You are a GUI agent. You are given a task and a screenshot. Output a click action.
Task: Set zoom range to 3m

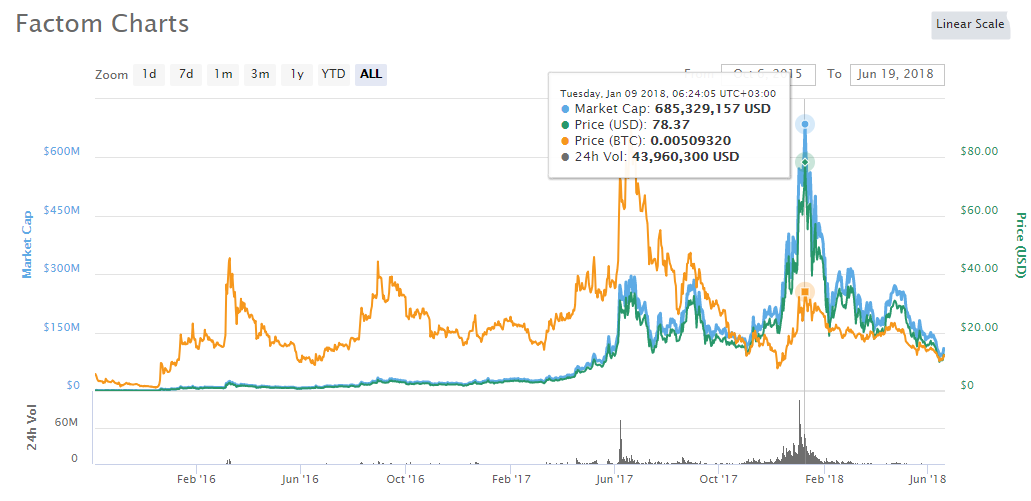260,74
